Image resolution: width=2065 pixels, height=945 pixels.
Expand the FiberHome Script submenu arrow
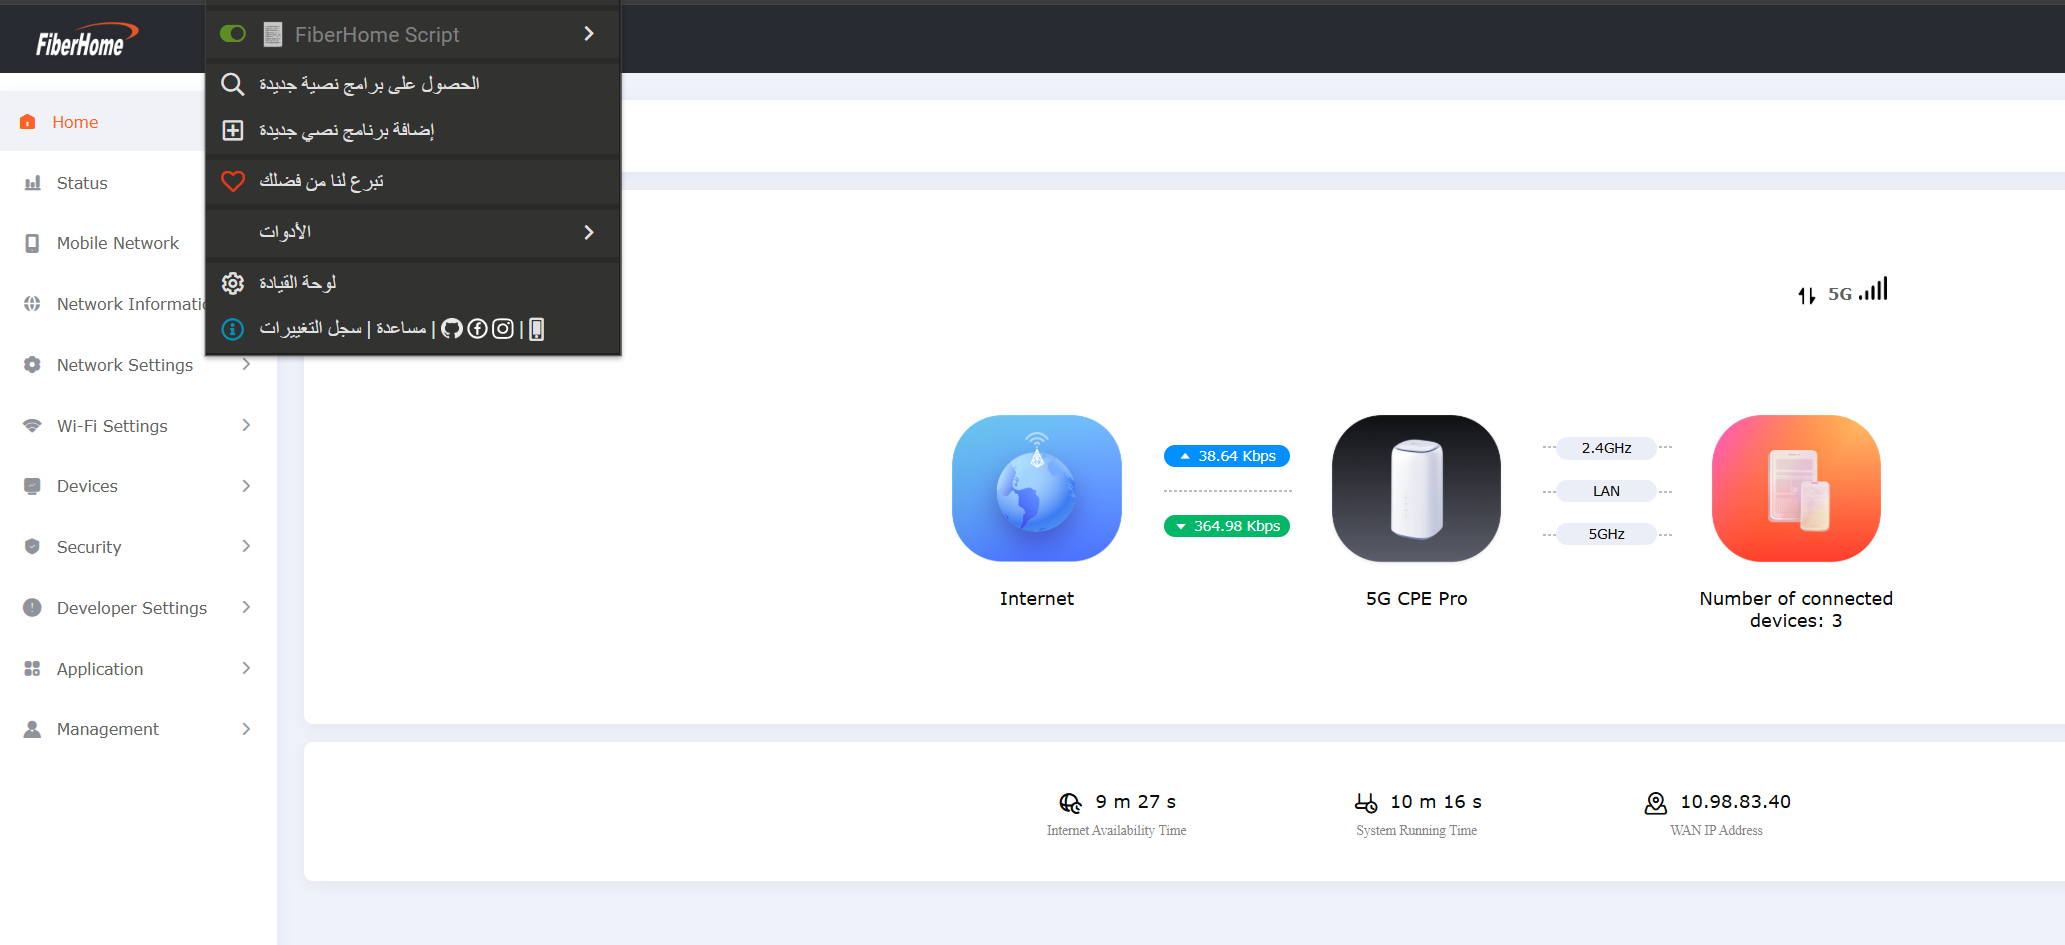tap(589, 34)
